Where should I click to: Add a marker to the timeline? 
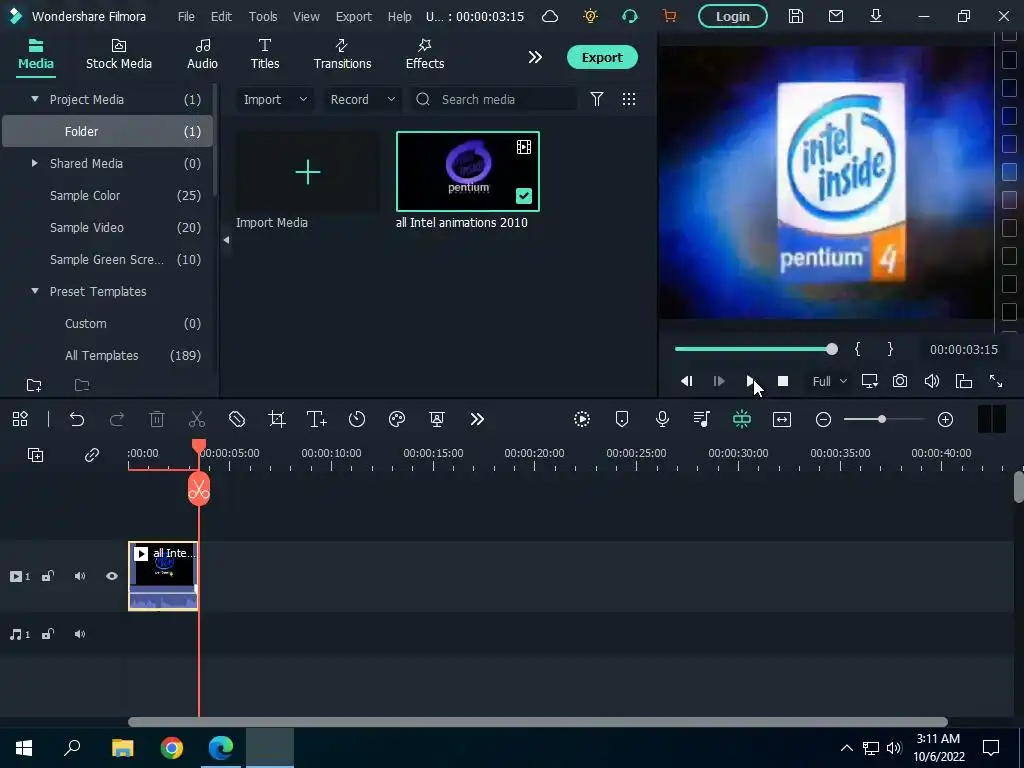tap(622, 419)
